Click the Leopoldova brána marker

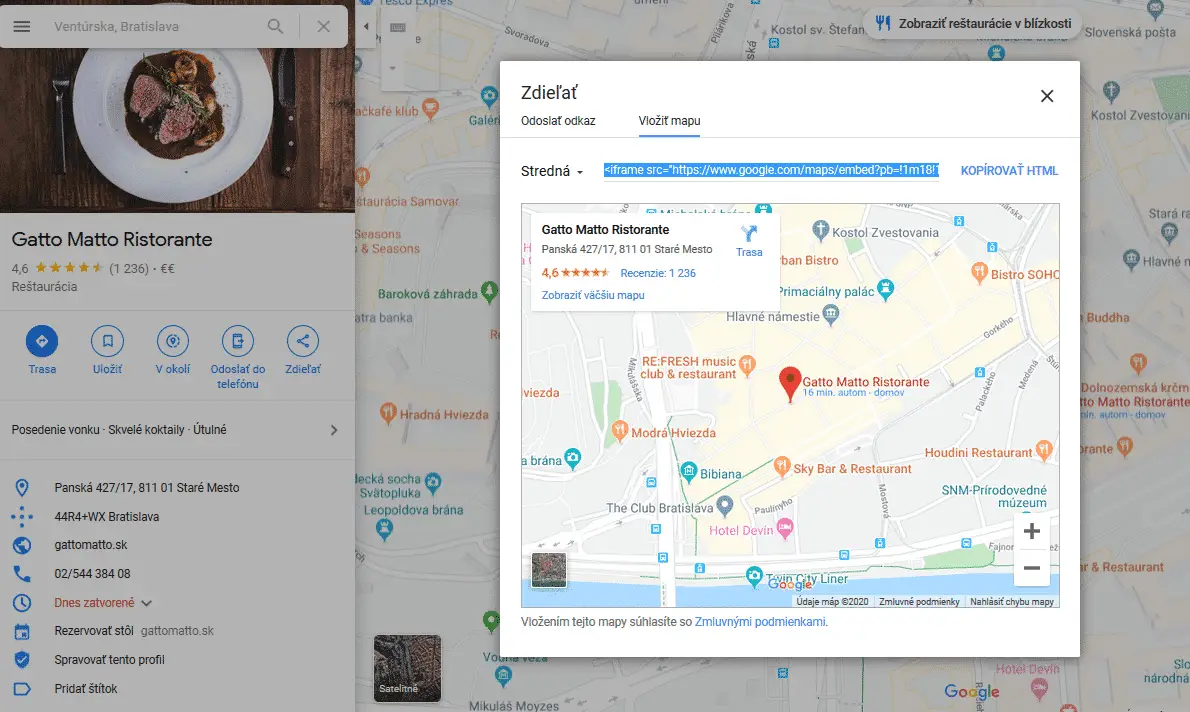point(385,529)
